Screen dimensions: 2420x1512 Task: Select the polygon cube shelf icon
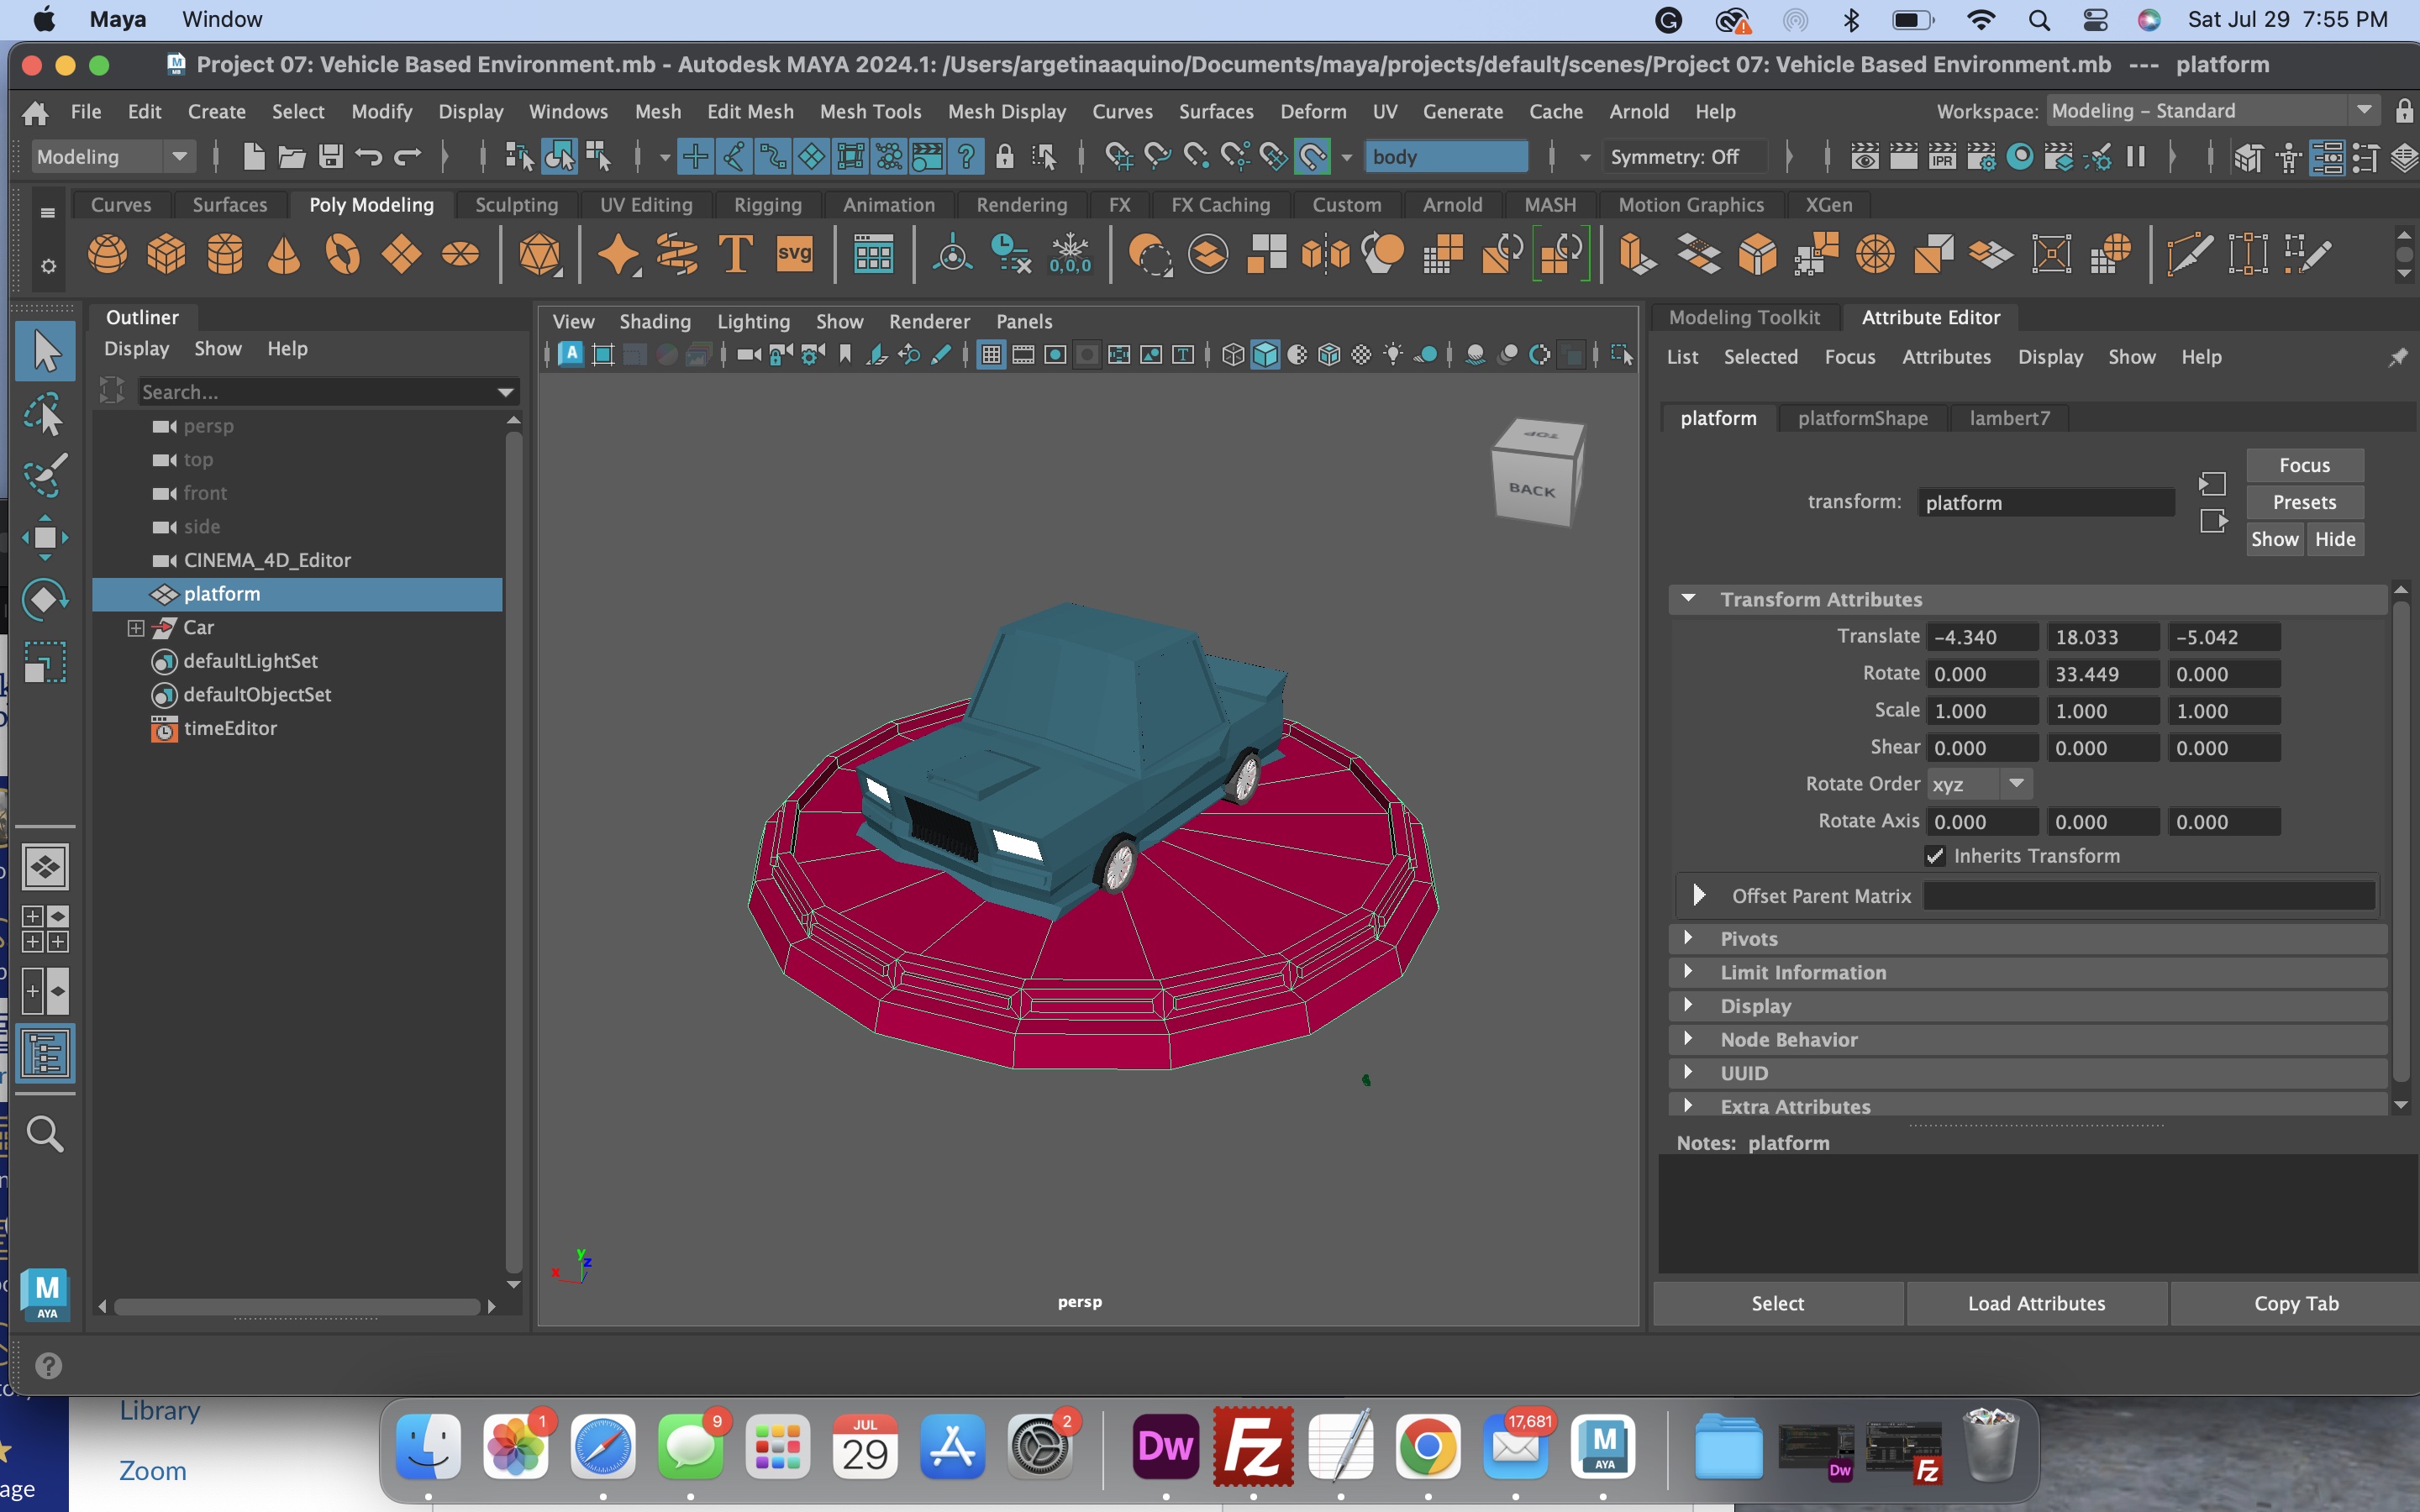[166, 254]
